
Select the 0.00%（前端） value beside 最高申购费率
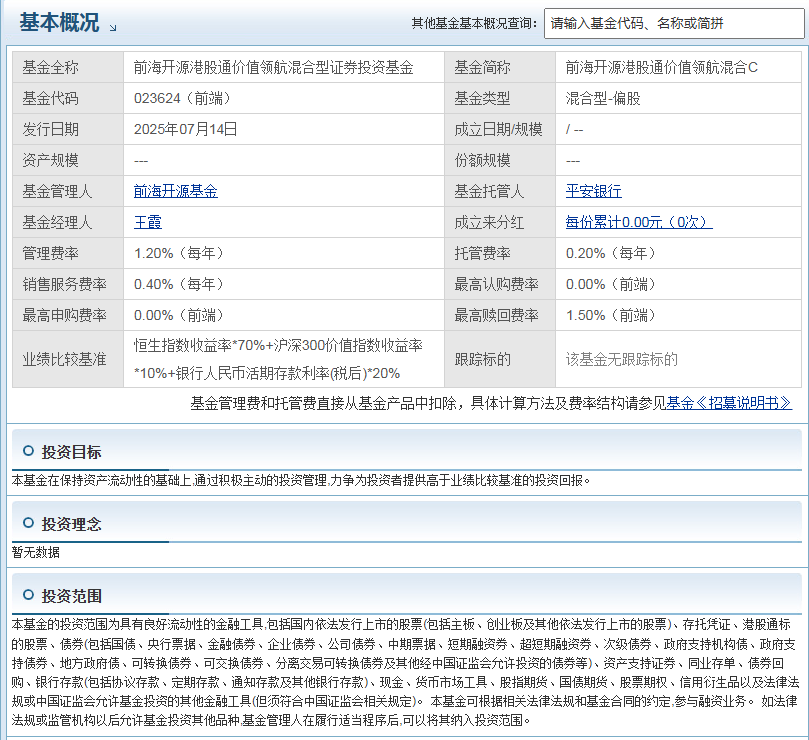pyautogui.click(x=179, y=315)
